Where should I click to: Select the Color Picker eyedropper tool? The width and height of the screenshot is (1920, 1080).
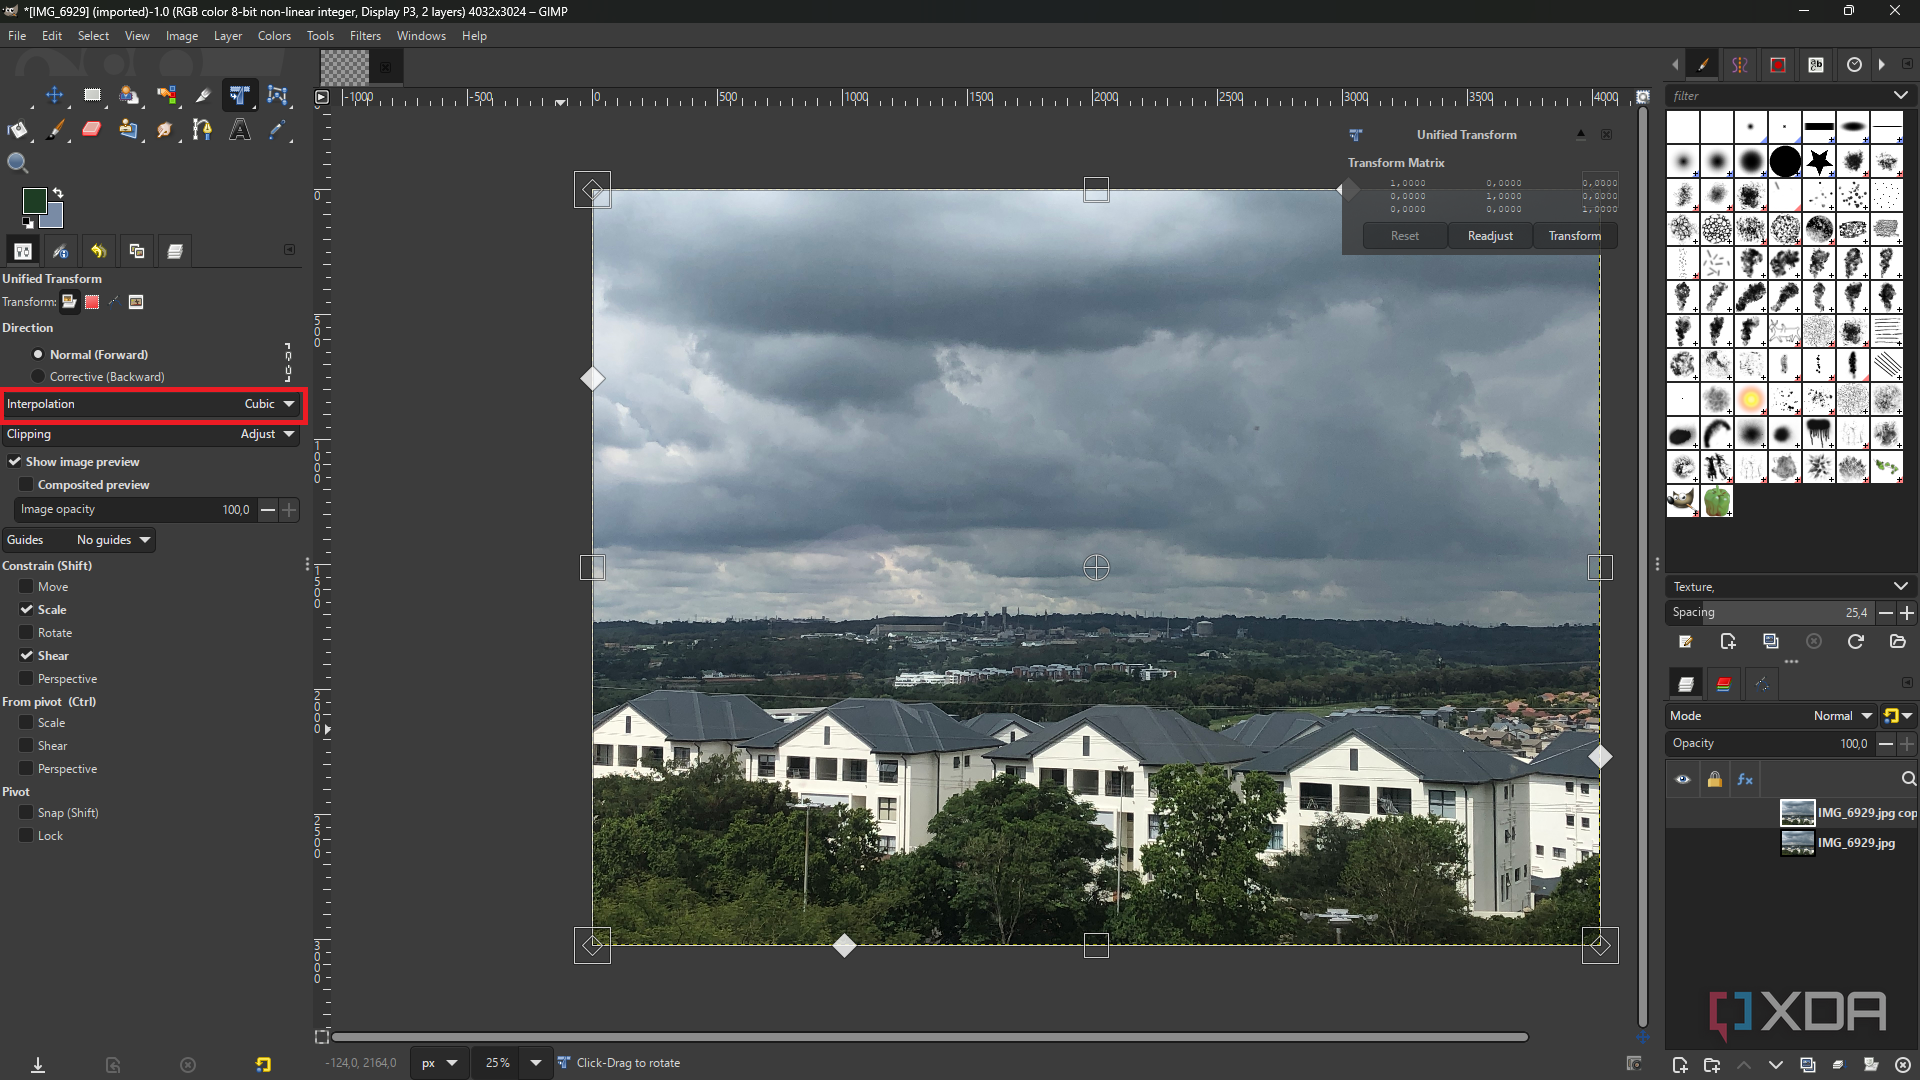pyautogui.click(x=277, y=129)
